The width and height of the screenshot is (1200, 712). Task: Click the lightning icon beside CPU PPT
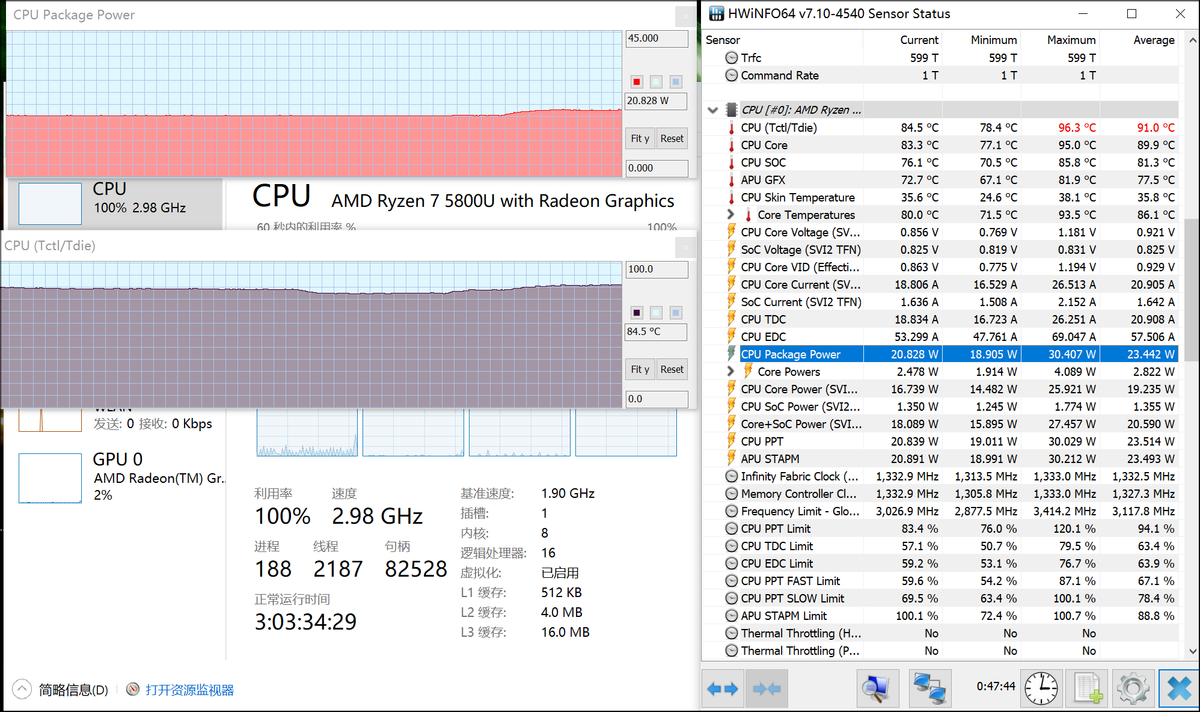tap(731, 441)
